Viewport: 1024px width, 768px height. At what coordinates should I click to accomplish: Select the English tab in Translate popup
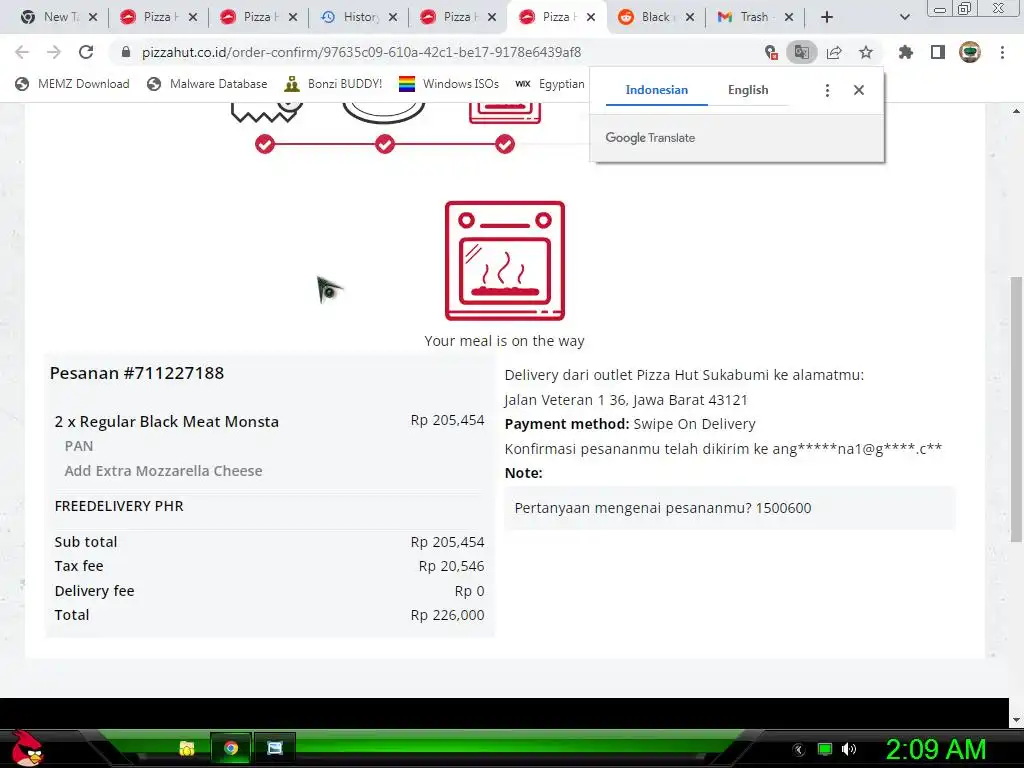[x=748, y=90]
